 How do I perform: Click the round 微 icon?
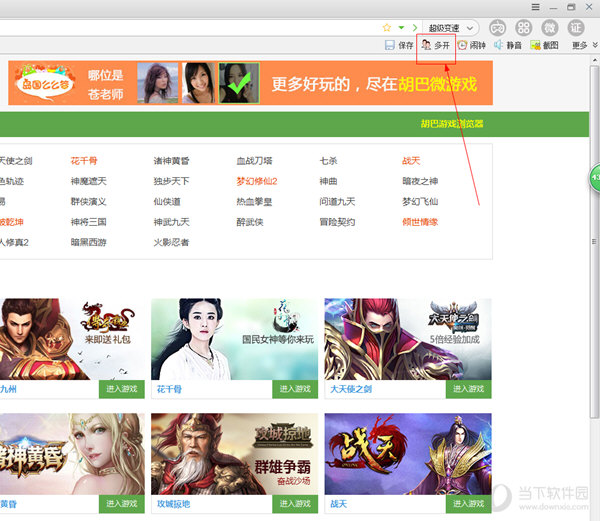coord(550,28)
